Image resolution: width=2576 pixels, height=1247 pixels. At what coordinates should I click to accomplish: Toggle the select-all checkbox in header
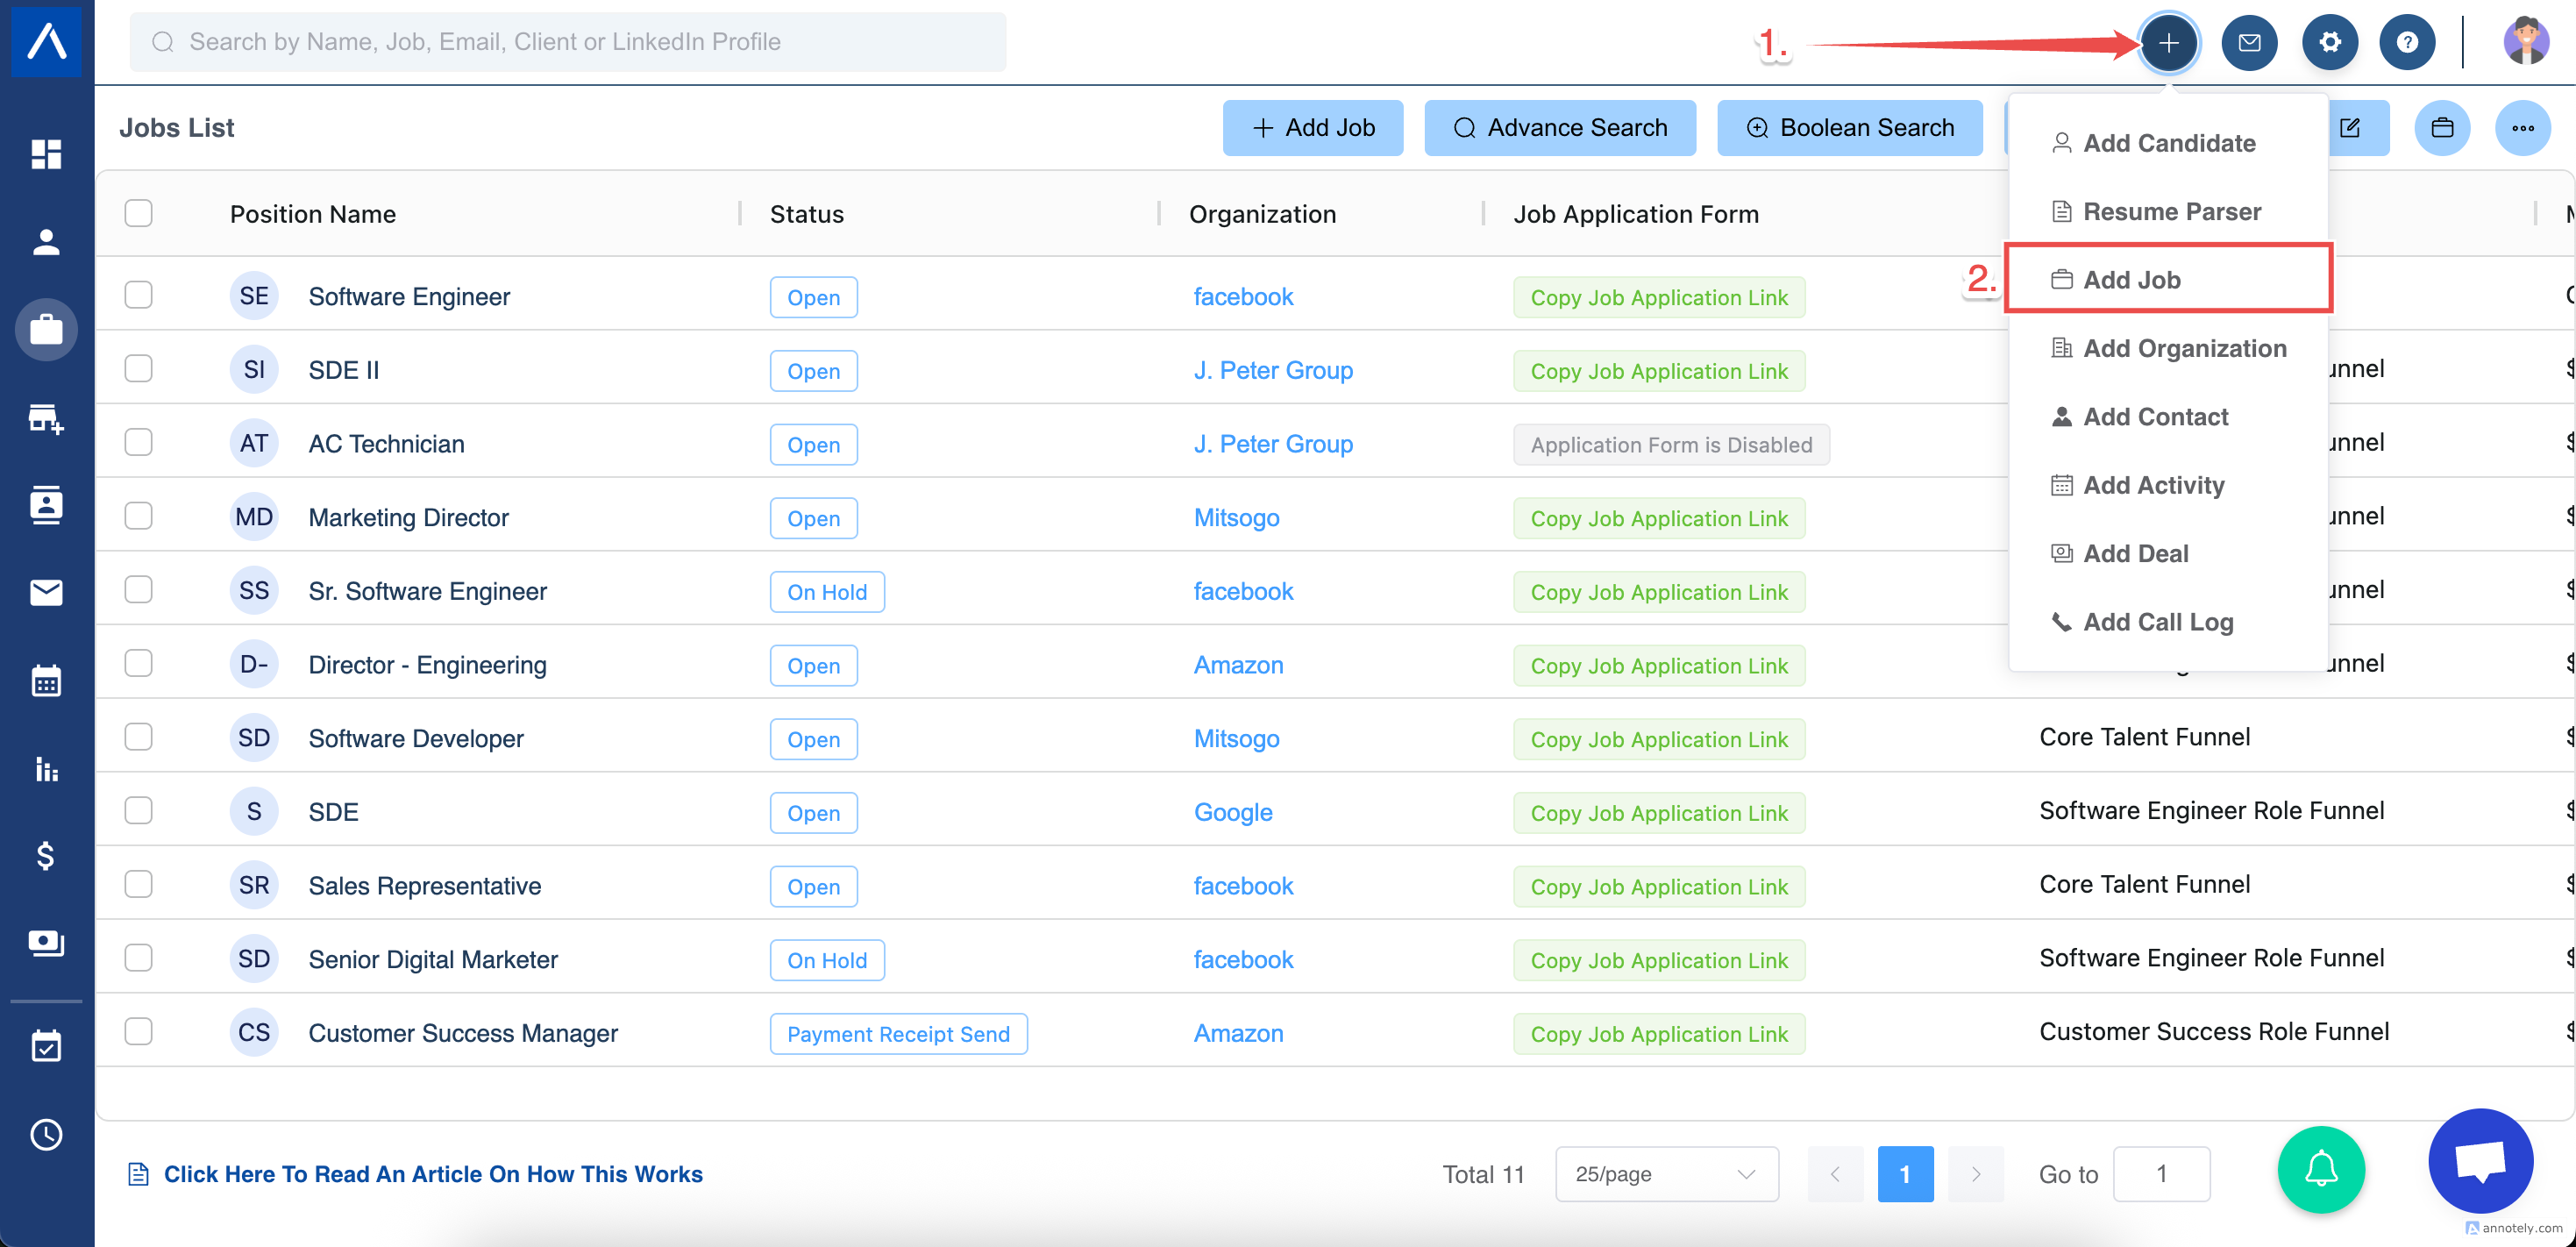tap(138, 213)
